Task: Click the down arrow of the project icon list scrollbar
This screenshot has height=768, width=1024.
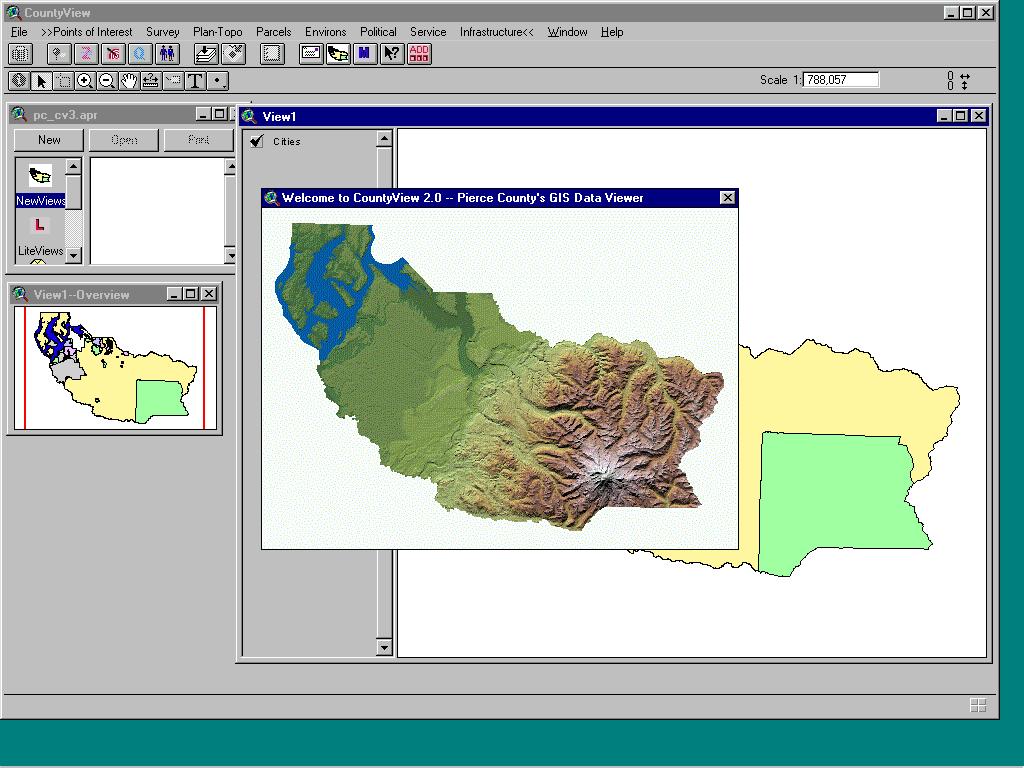Action: (73, 255)
